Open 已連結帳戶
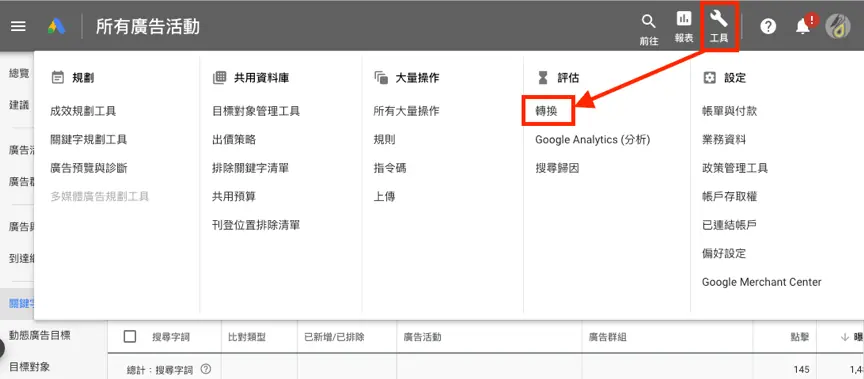The width and height of the screenshot is (864, 379). (x=730, y=225)
